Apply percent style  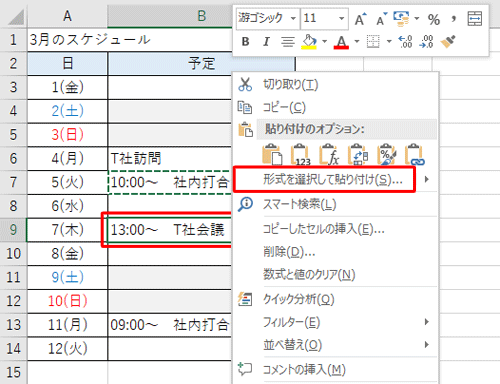click(x=434, y=19)
